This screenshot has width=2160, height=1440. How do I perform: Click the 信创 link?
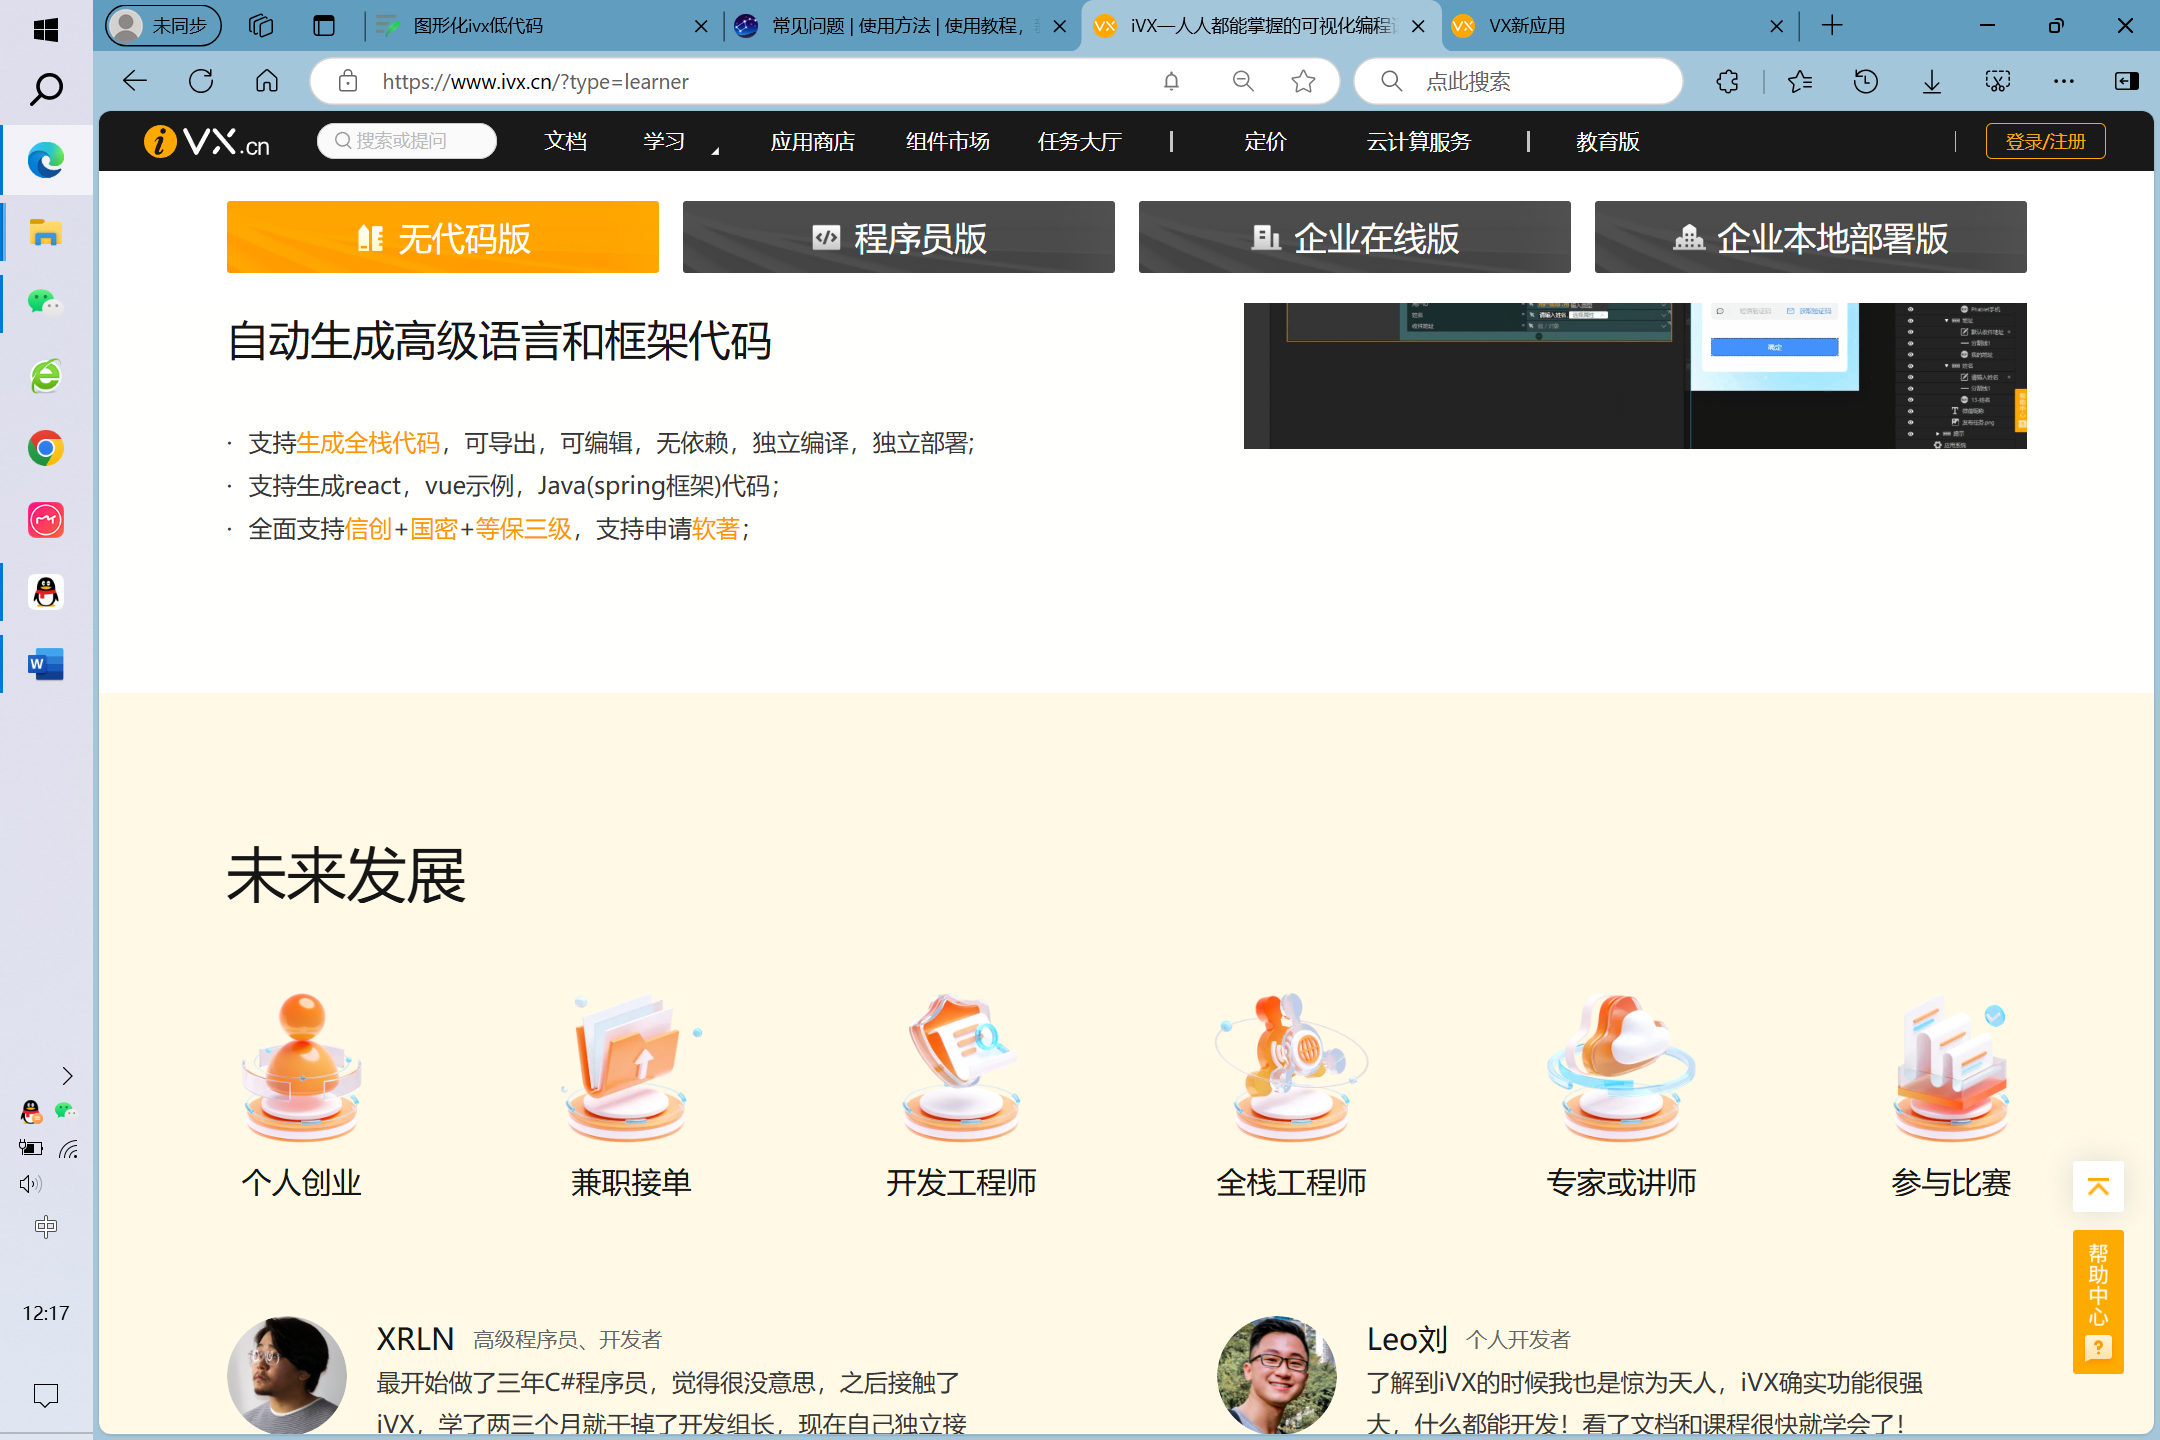(x=368, y=529)
